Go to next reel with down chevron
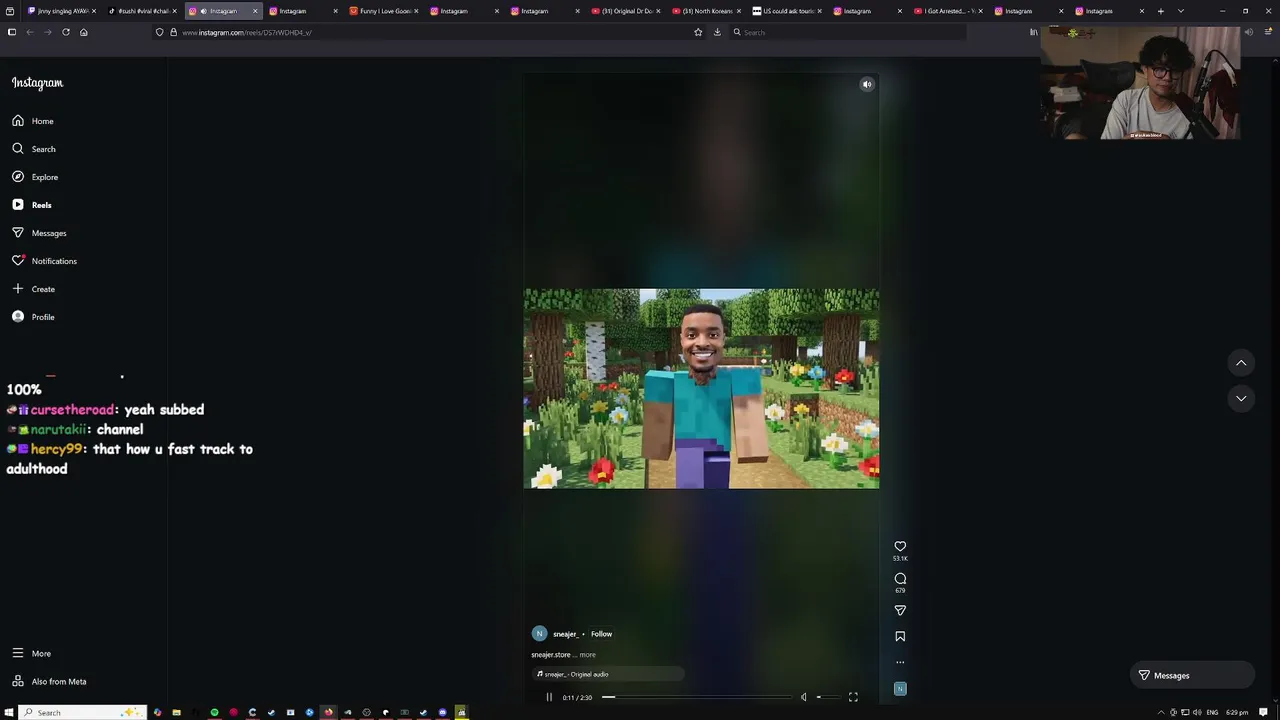This screenshot has width=1280, height=720. click(x=1241, y=398)
